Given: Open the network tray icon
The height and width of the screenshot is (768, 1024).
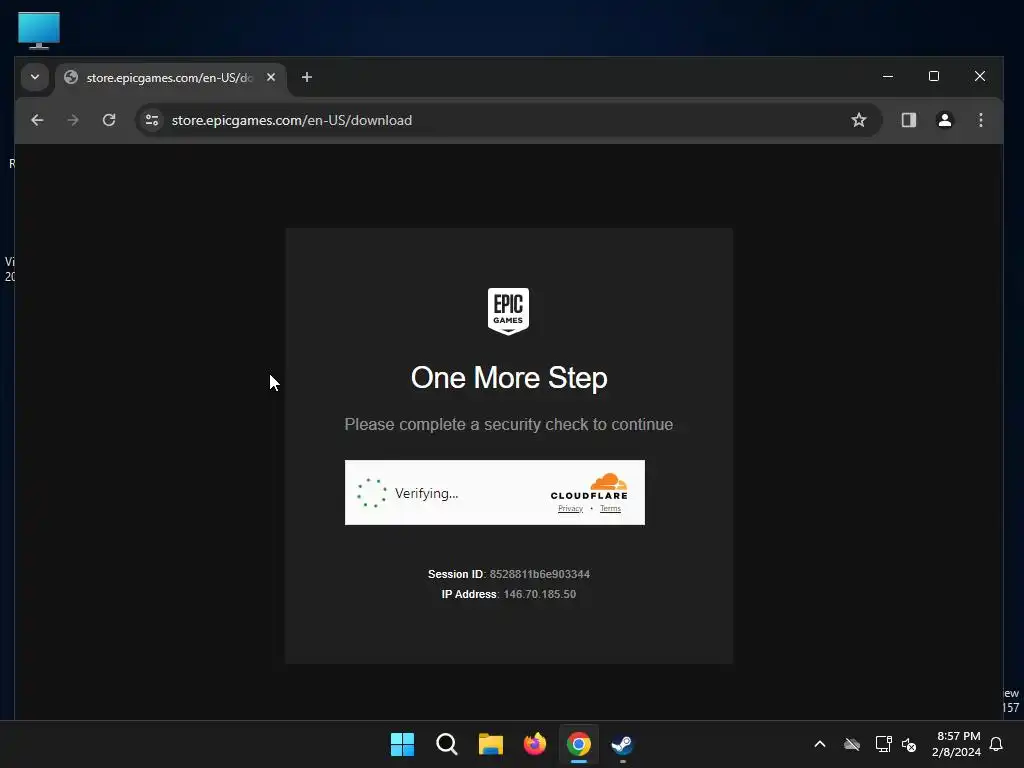Looking at the screenshot, I should [884, 744].
